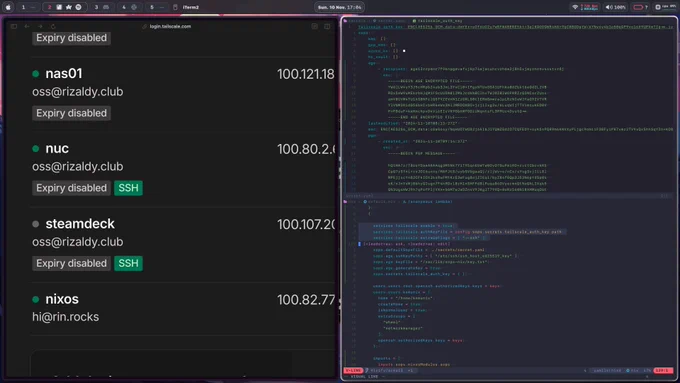The width and height of the screenshot is (680, 383).
Task: Click the BEGIN PGP MESSAGE line in editor
Action: (422, 154)
